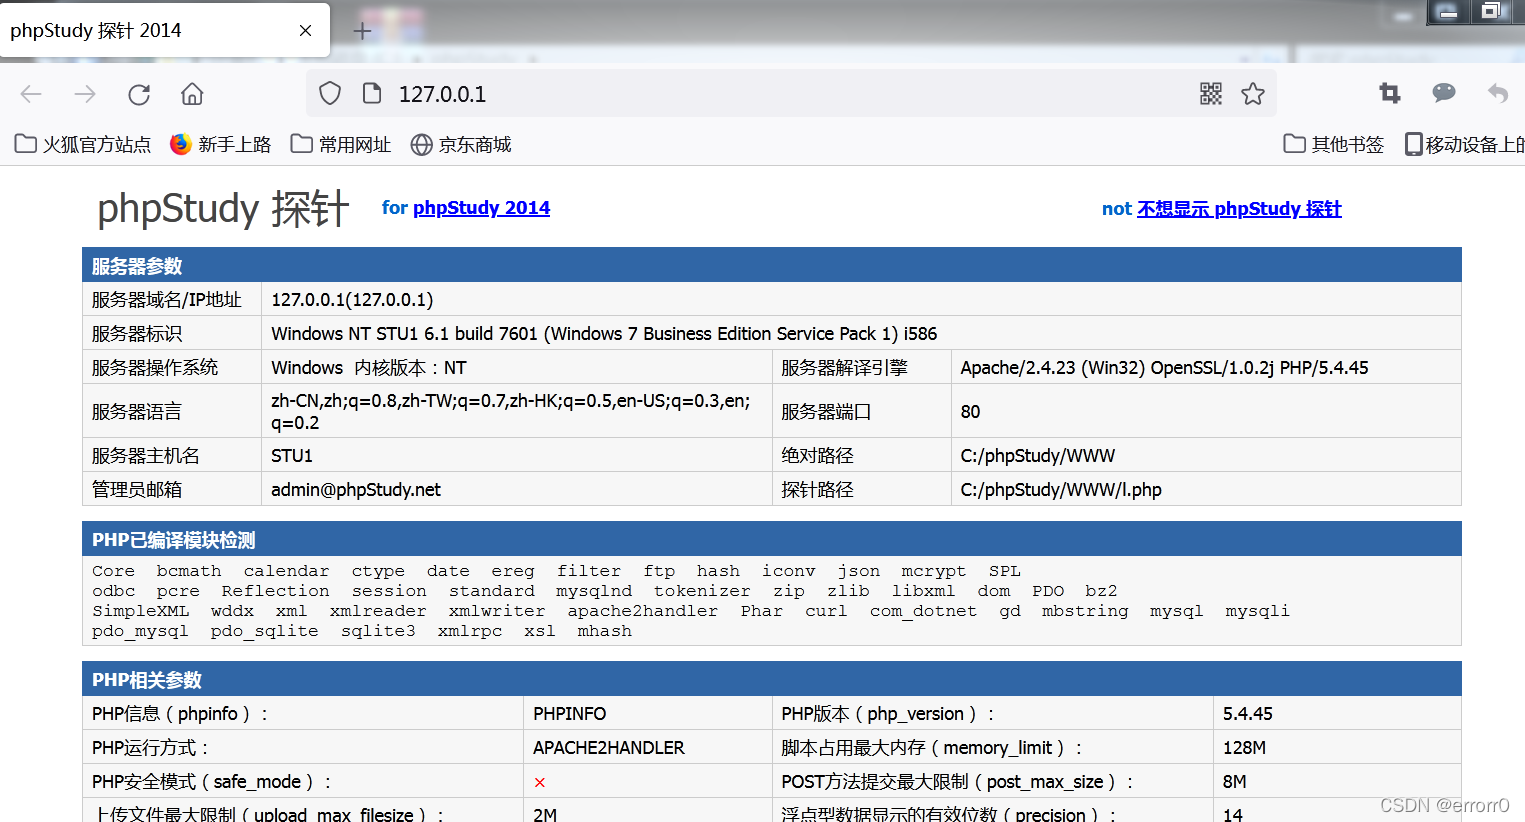1525x822 pixels.
Task: Click the Windows NT STU1 server identifier text
Action: [x=604, y=333]
